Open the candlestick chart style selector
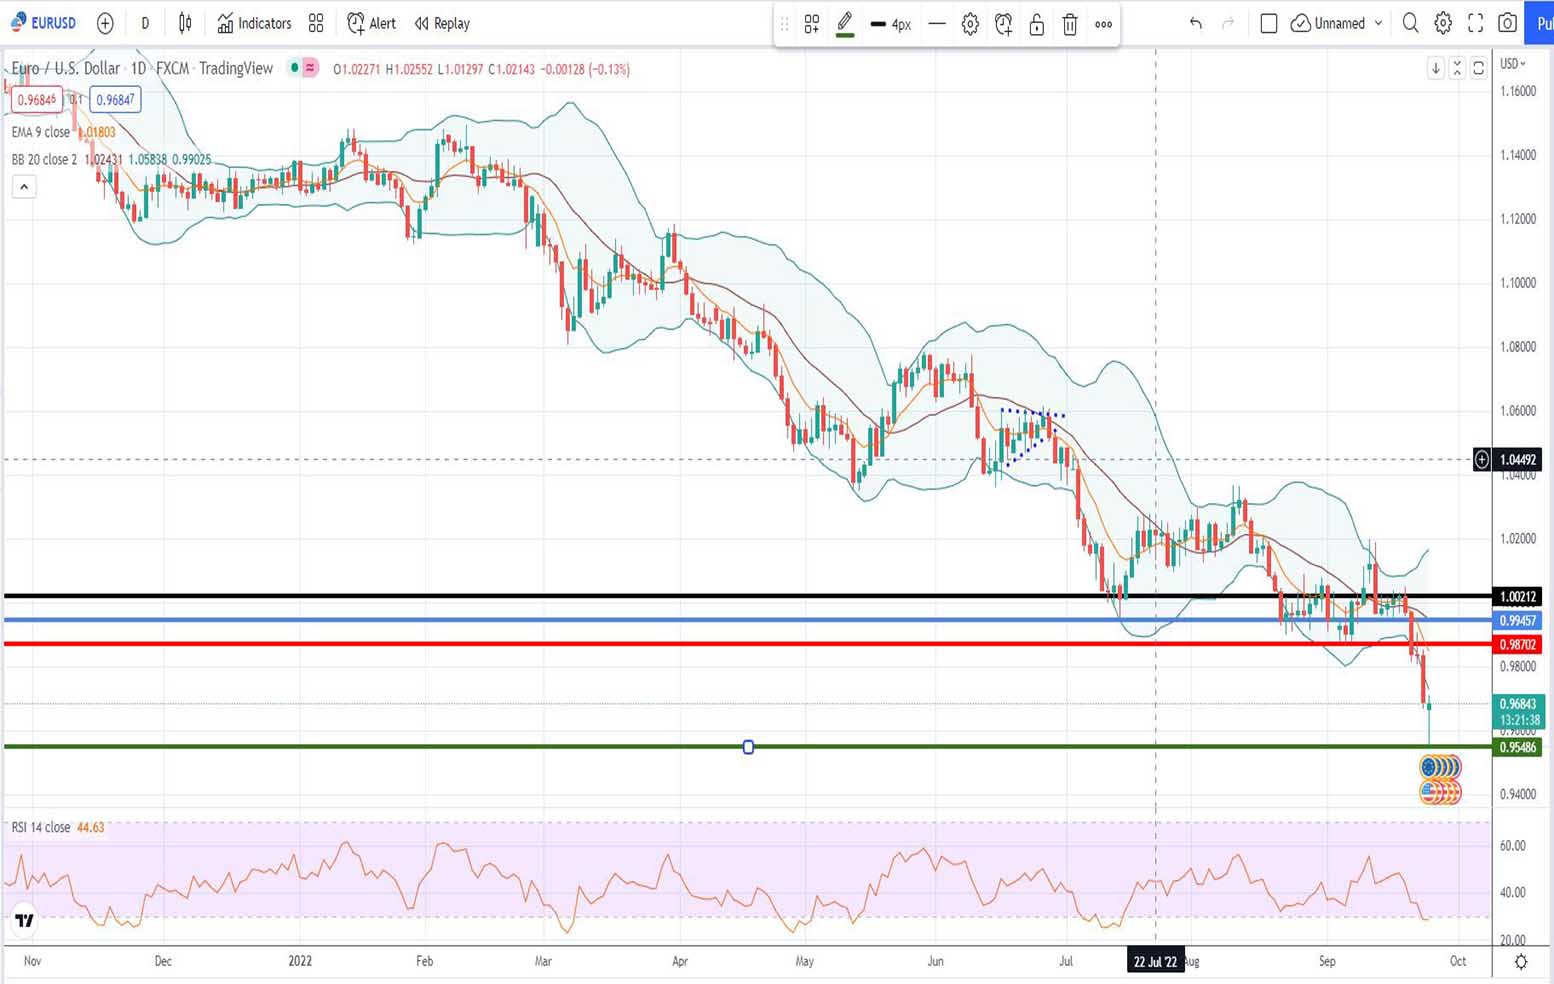Image resolution: width=1554 pixels, height=984 pixels. [185, 23]
